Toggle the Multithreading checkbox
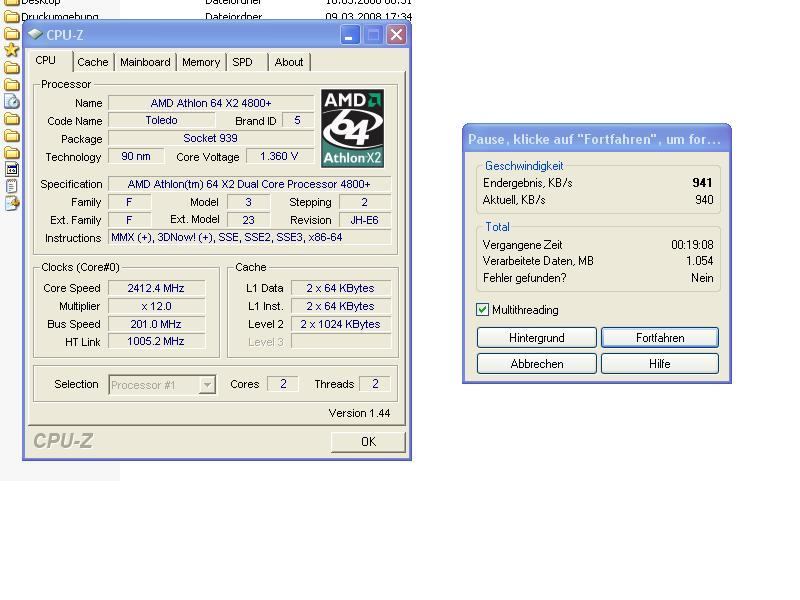The height and width of the screenshot is (600, 800). coord(482,310)
